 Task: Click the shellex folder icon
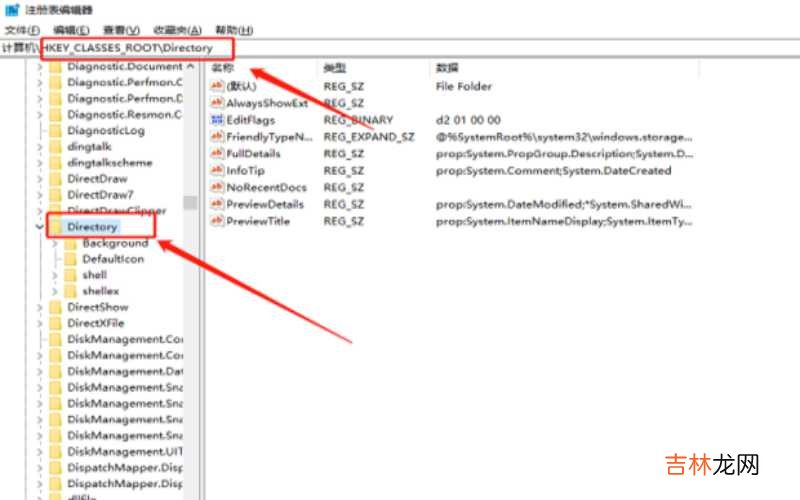[x=71, y=291]
